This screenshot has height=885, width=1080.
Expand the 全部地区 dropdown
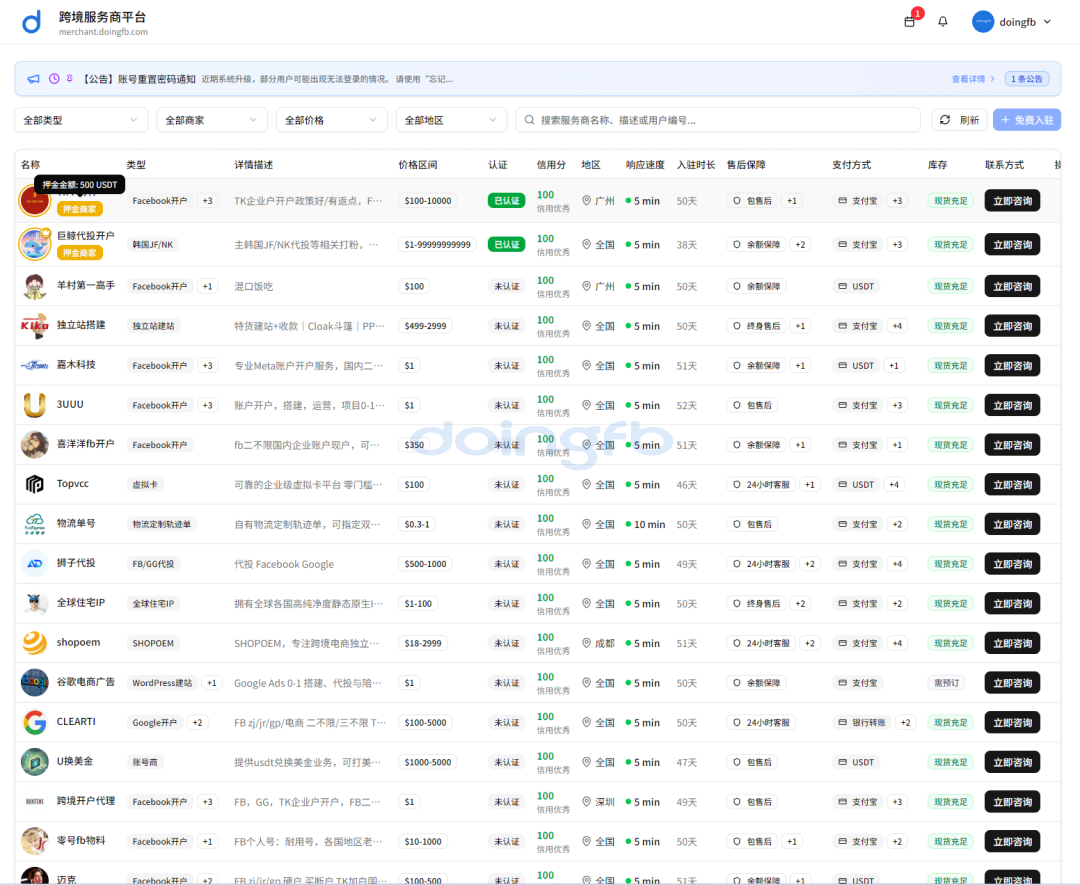coord(451,120)
